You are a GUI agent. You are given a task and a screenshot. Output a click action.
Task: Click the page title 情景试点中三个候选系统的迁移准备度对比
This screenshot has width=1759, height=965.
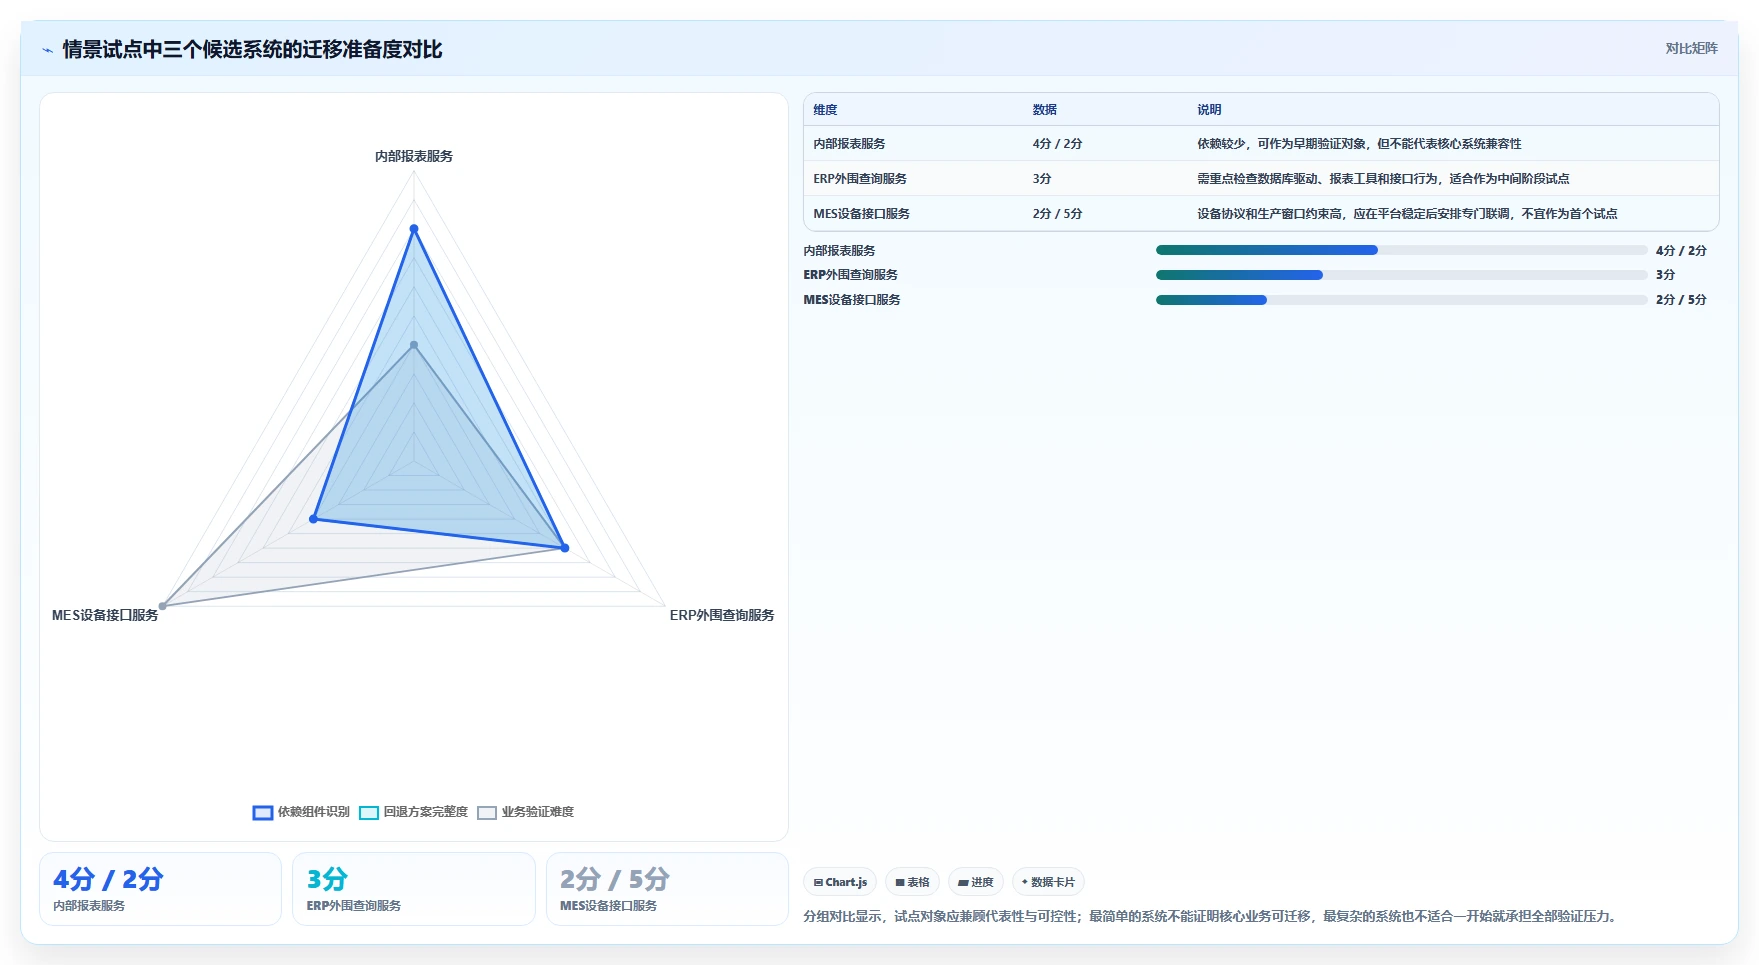(x=252, y=50)
